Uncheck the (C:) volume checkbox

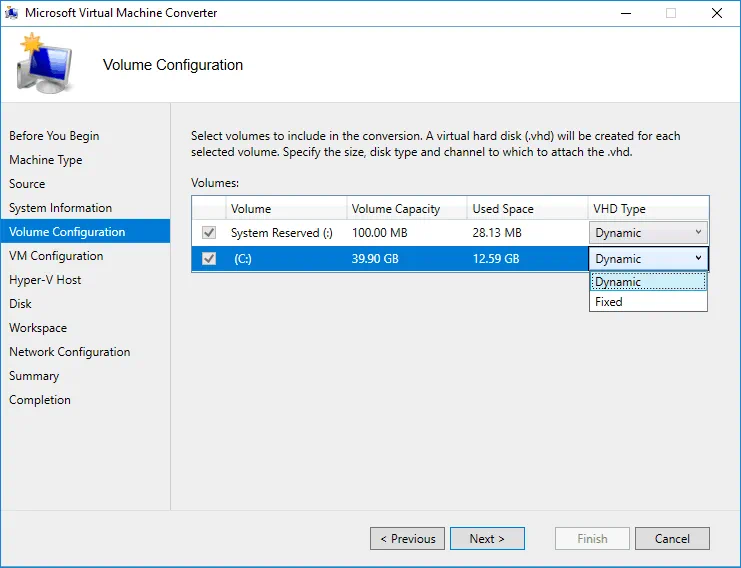click(x=209, y=259)
